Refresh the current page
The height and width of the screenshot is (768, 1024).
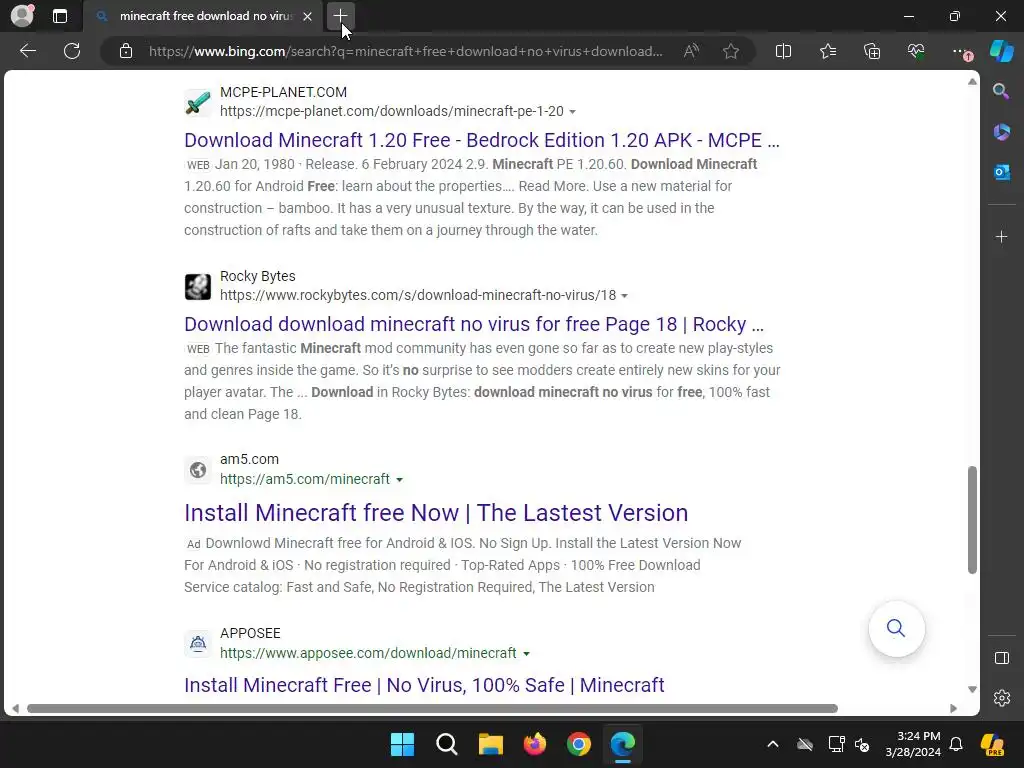(x=72, y=51)
